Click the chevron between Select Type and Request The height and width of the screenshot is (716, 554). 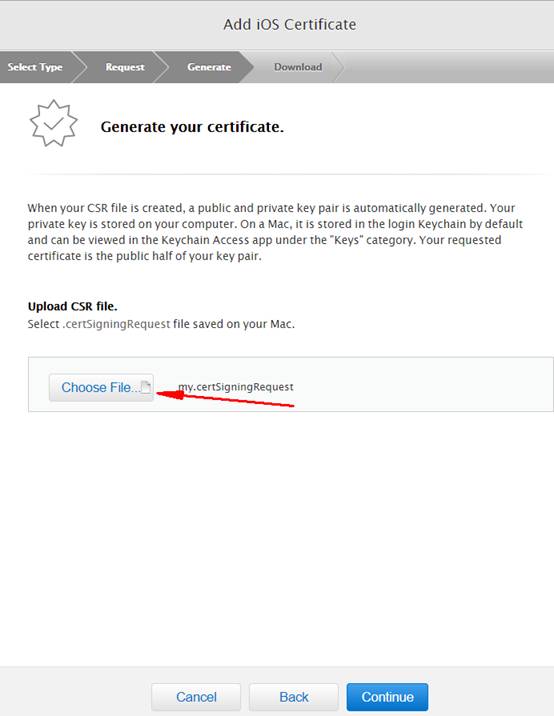(x=80, y=67)
